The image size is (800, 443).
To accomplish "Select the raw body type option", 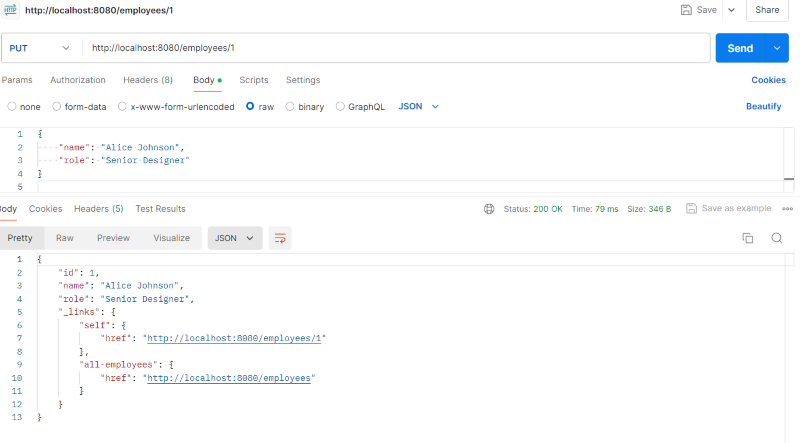I will pos(251,106).
